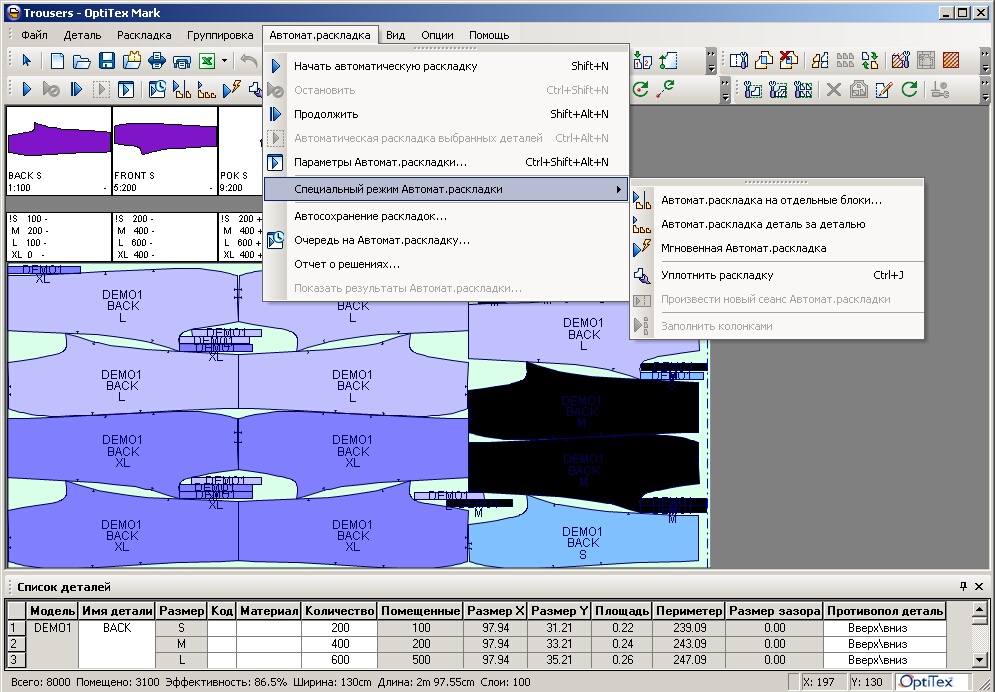
Task: Click the Start auto-nesting play icon in the toolbar
Action: tap(28, 90)
